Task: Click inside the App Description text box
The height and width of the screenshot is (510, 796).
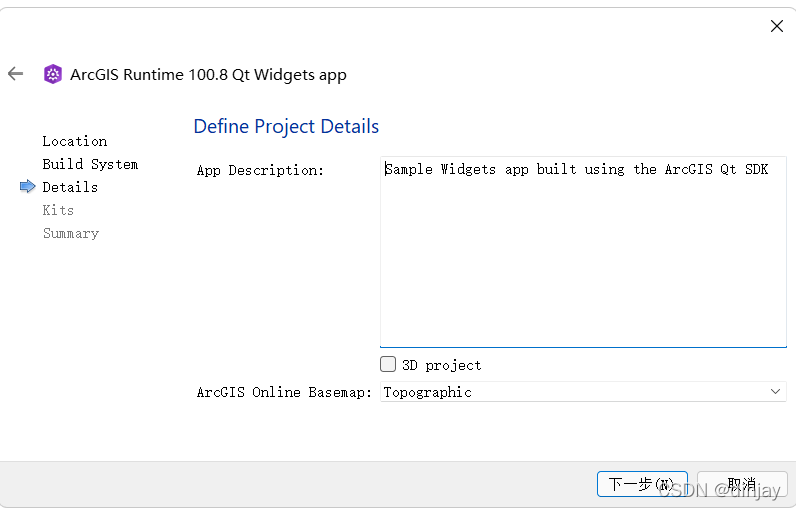Action: point(583,252)
